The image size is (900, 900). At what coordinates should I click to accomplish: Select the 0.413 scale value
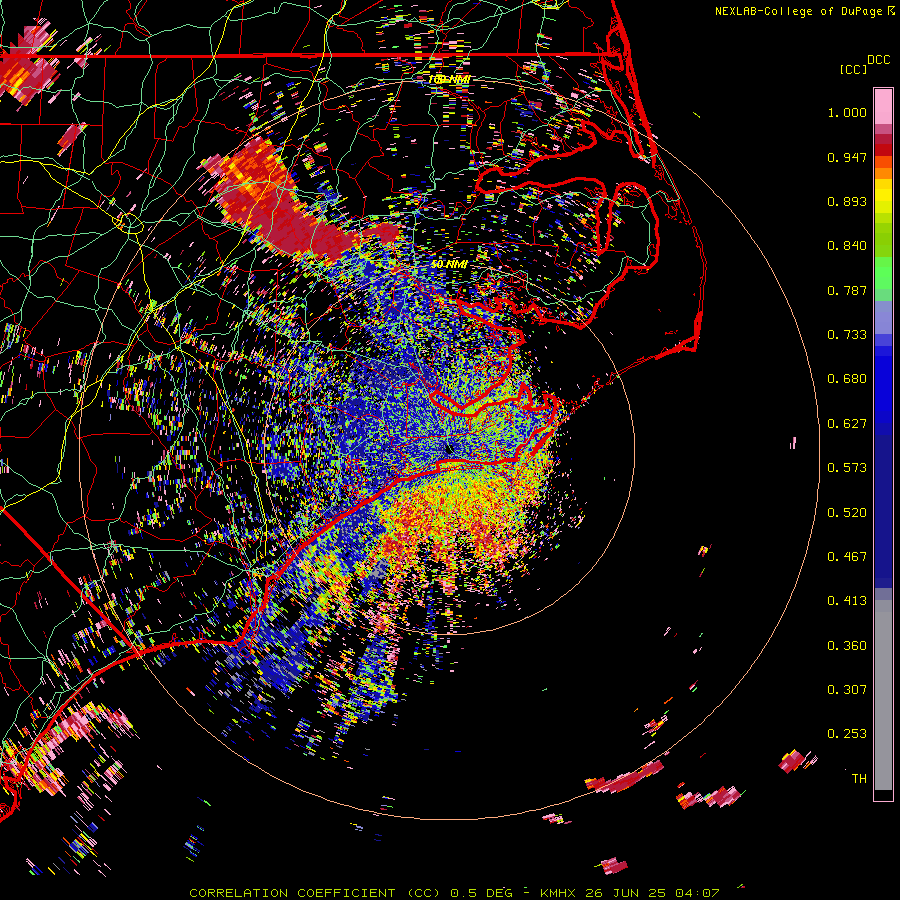(847, 601)
